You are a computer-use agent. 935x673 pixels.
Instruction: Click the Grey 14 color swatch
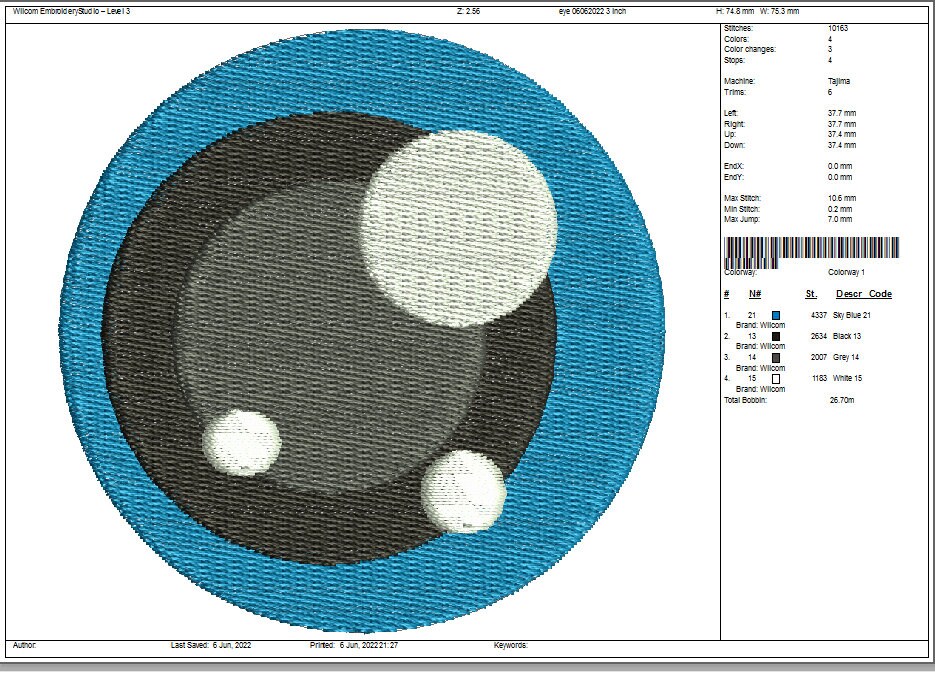(x=776, y=358)
